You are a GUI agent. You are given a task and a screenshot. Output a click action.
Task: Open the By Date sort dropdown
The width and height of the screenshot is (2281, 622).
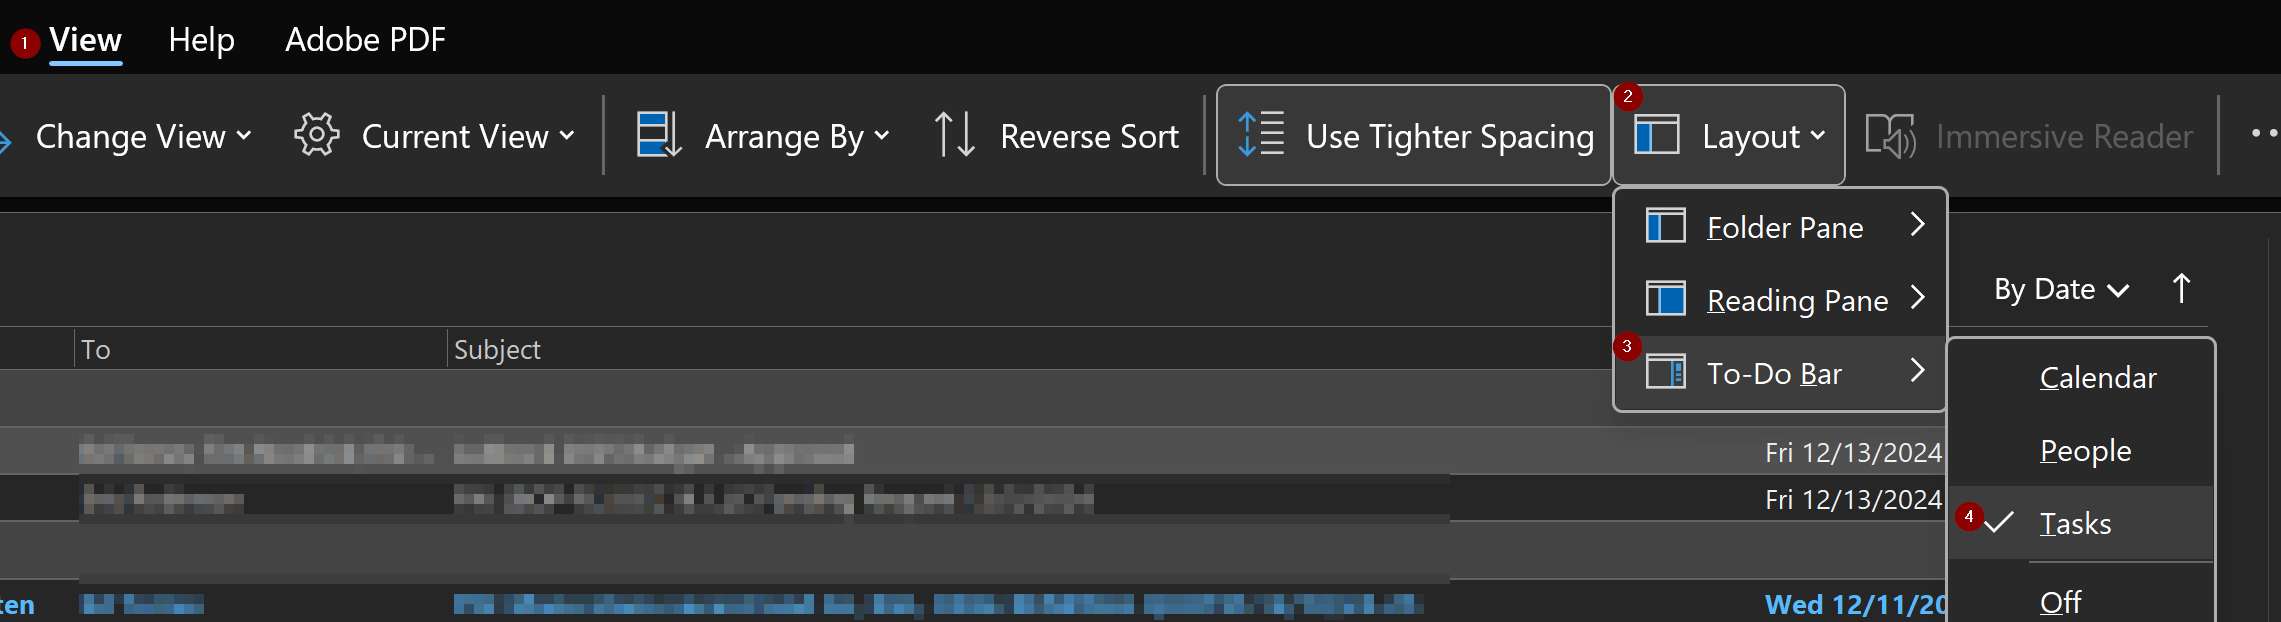click(x=2061, y=289)
